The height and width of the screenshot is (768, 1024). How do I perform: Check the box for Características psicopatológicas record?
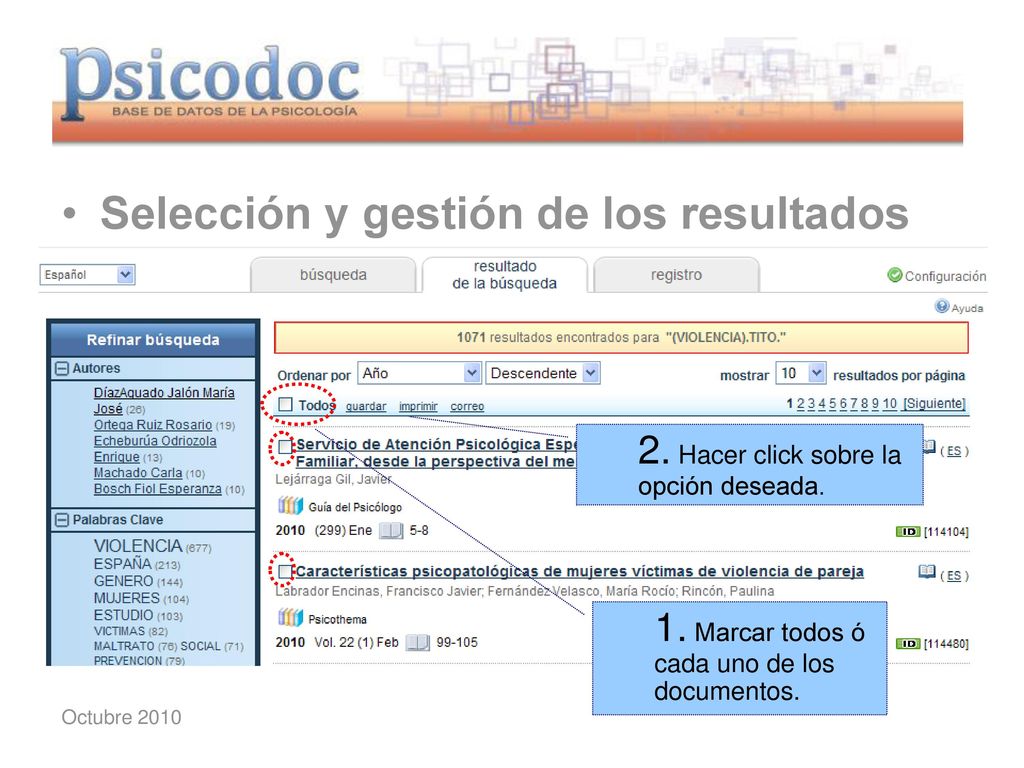coord(285,572)
